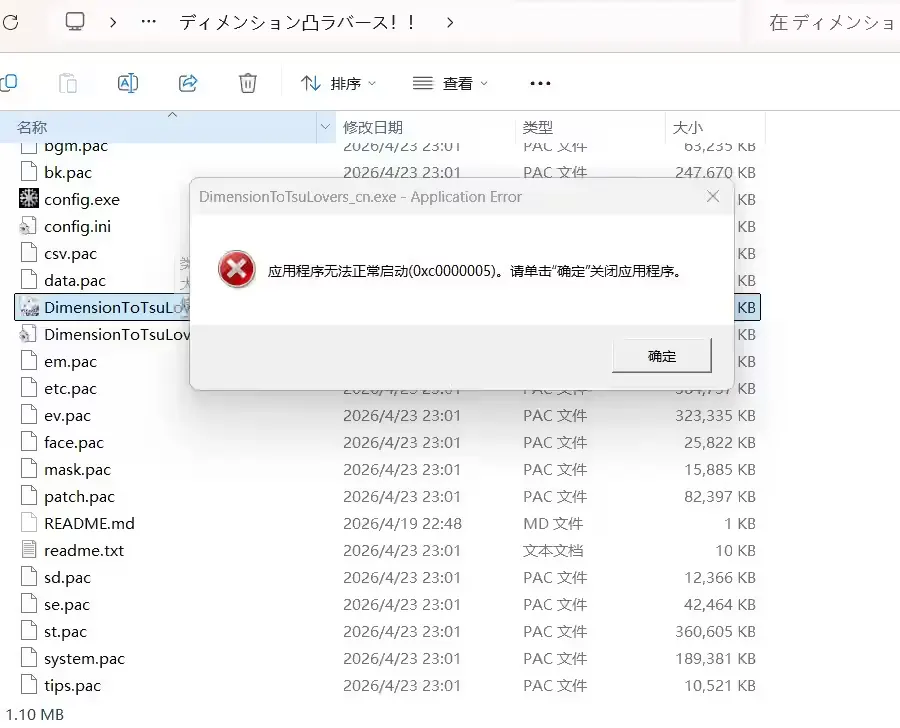Select config.exe file icon
This screenshot has height=728, width=900.
tap(29, 199)
